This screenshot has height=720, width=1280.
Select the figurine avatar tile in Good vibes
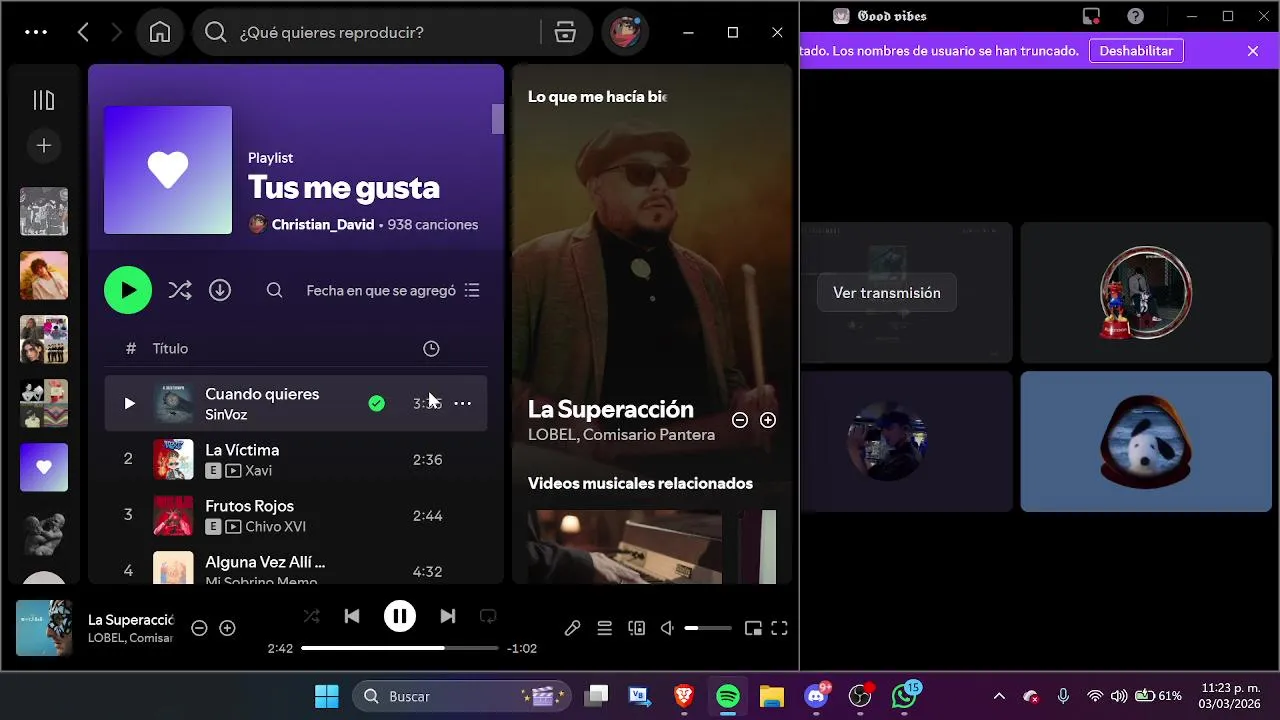pyautogui.click(x=1146, y=292)
